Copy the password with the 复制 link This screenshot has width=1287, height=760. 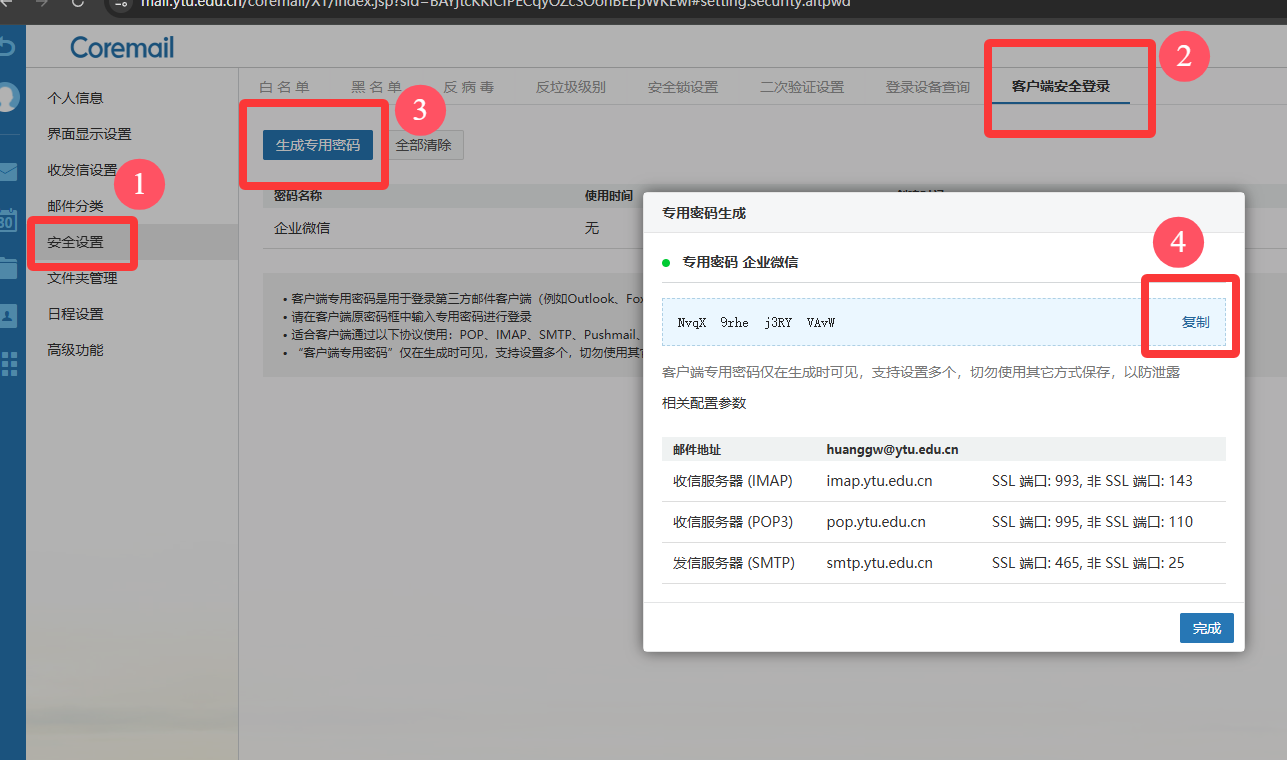[1195, 322]
